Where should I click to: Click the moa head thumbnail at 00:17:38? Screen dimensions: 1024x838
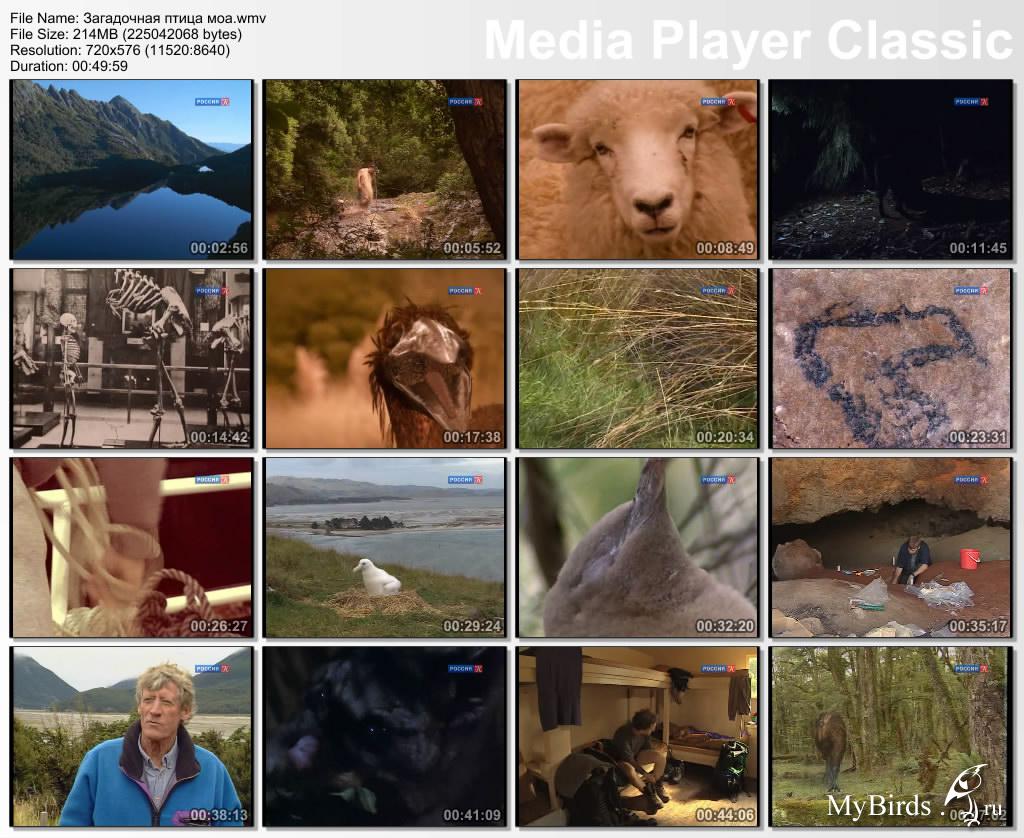click(384, 358)
